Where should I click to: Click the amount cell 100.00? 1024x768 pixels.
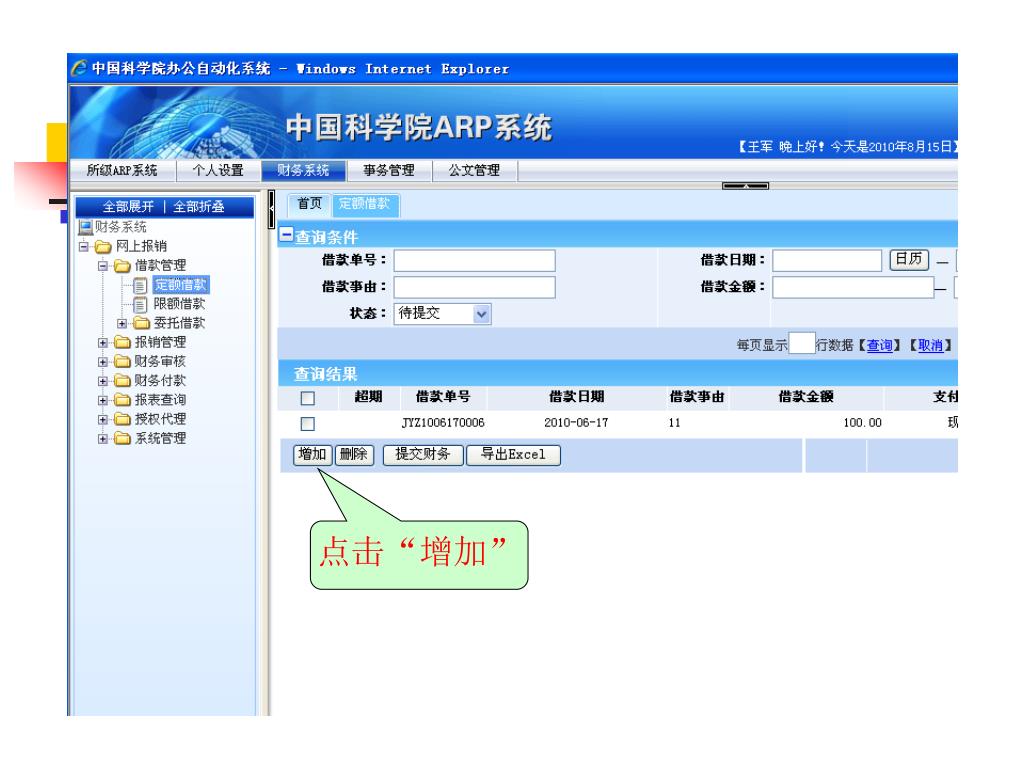click(x=862, y=423)
